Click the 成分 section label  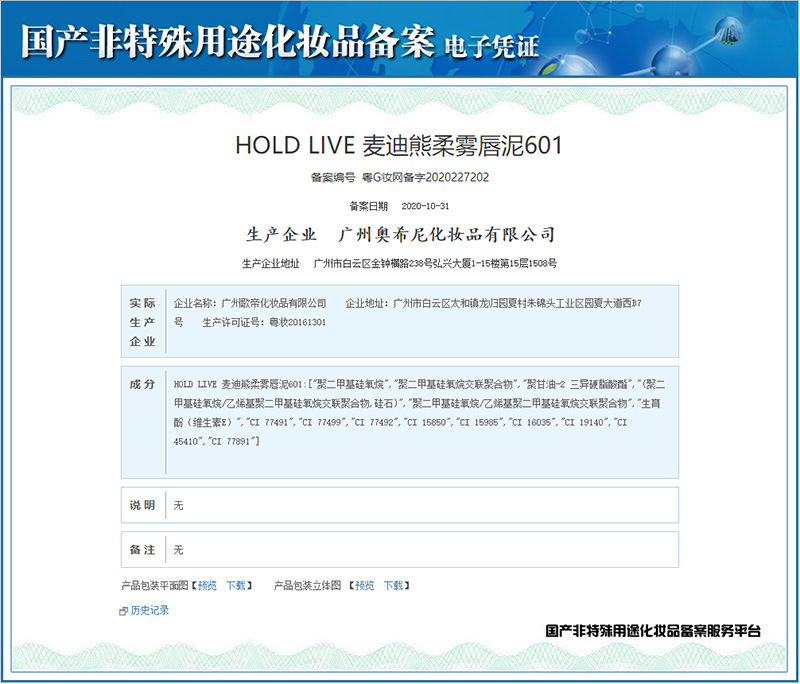coord(142,385)
